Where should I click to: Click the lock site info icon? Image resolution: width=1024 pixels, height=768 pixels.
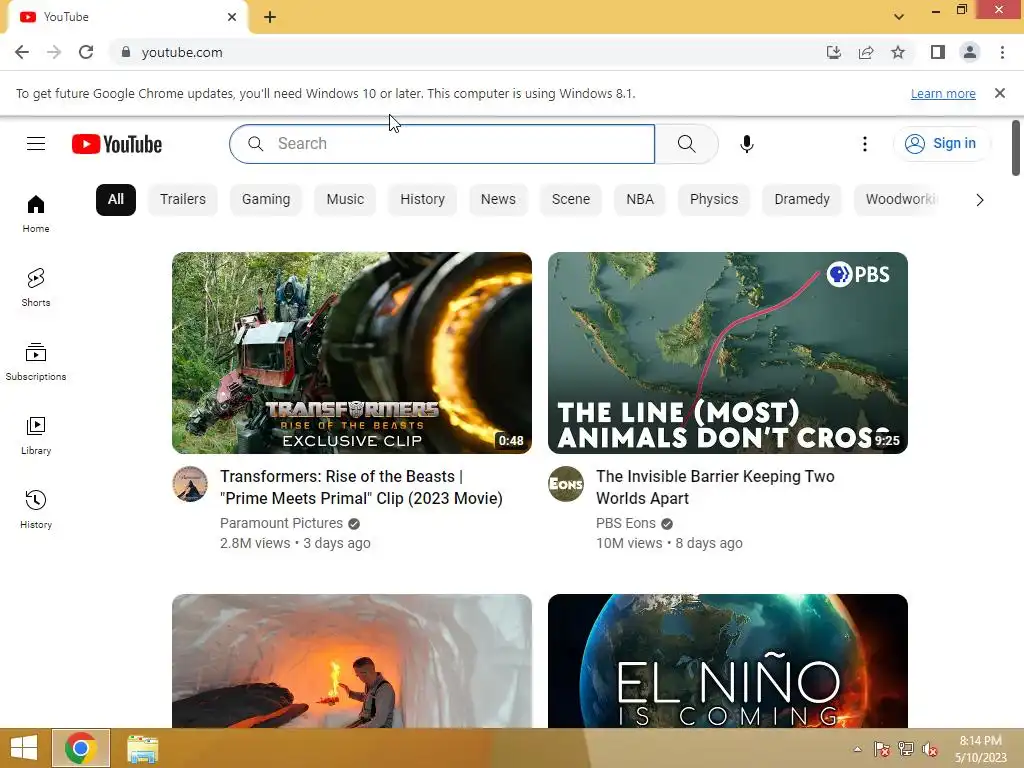pyautogui.click(x=126, y=52)
